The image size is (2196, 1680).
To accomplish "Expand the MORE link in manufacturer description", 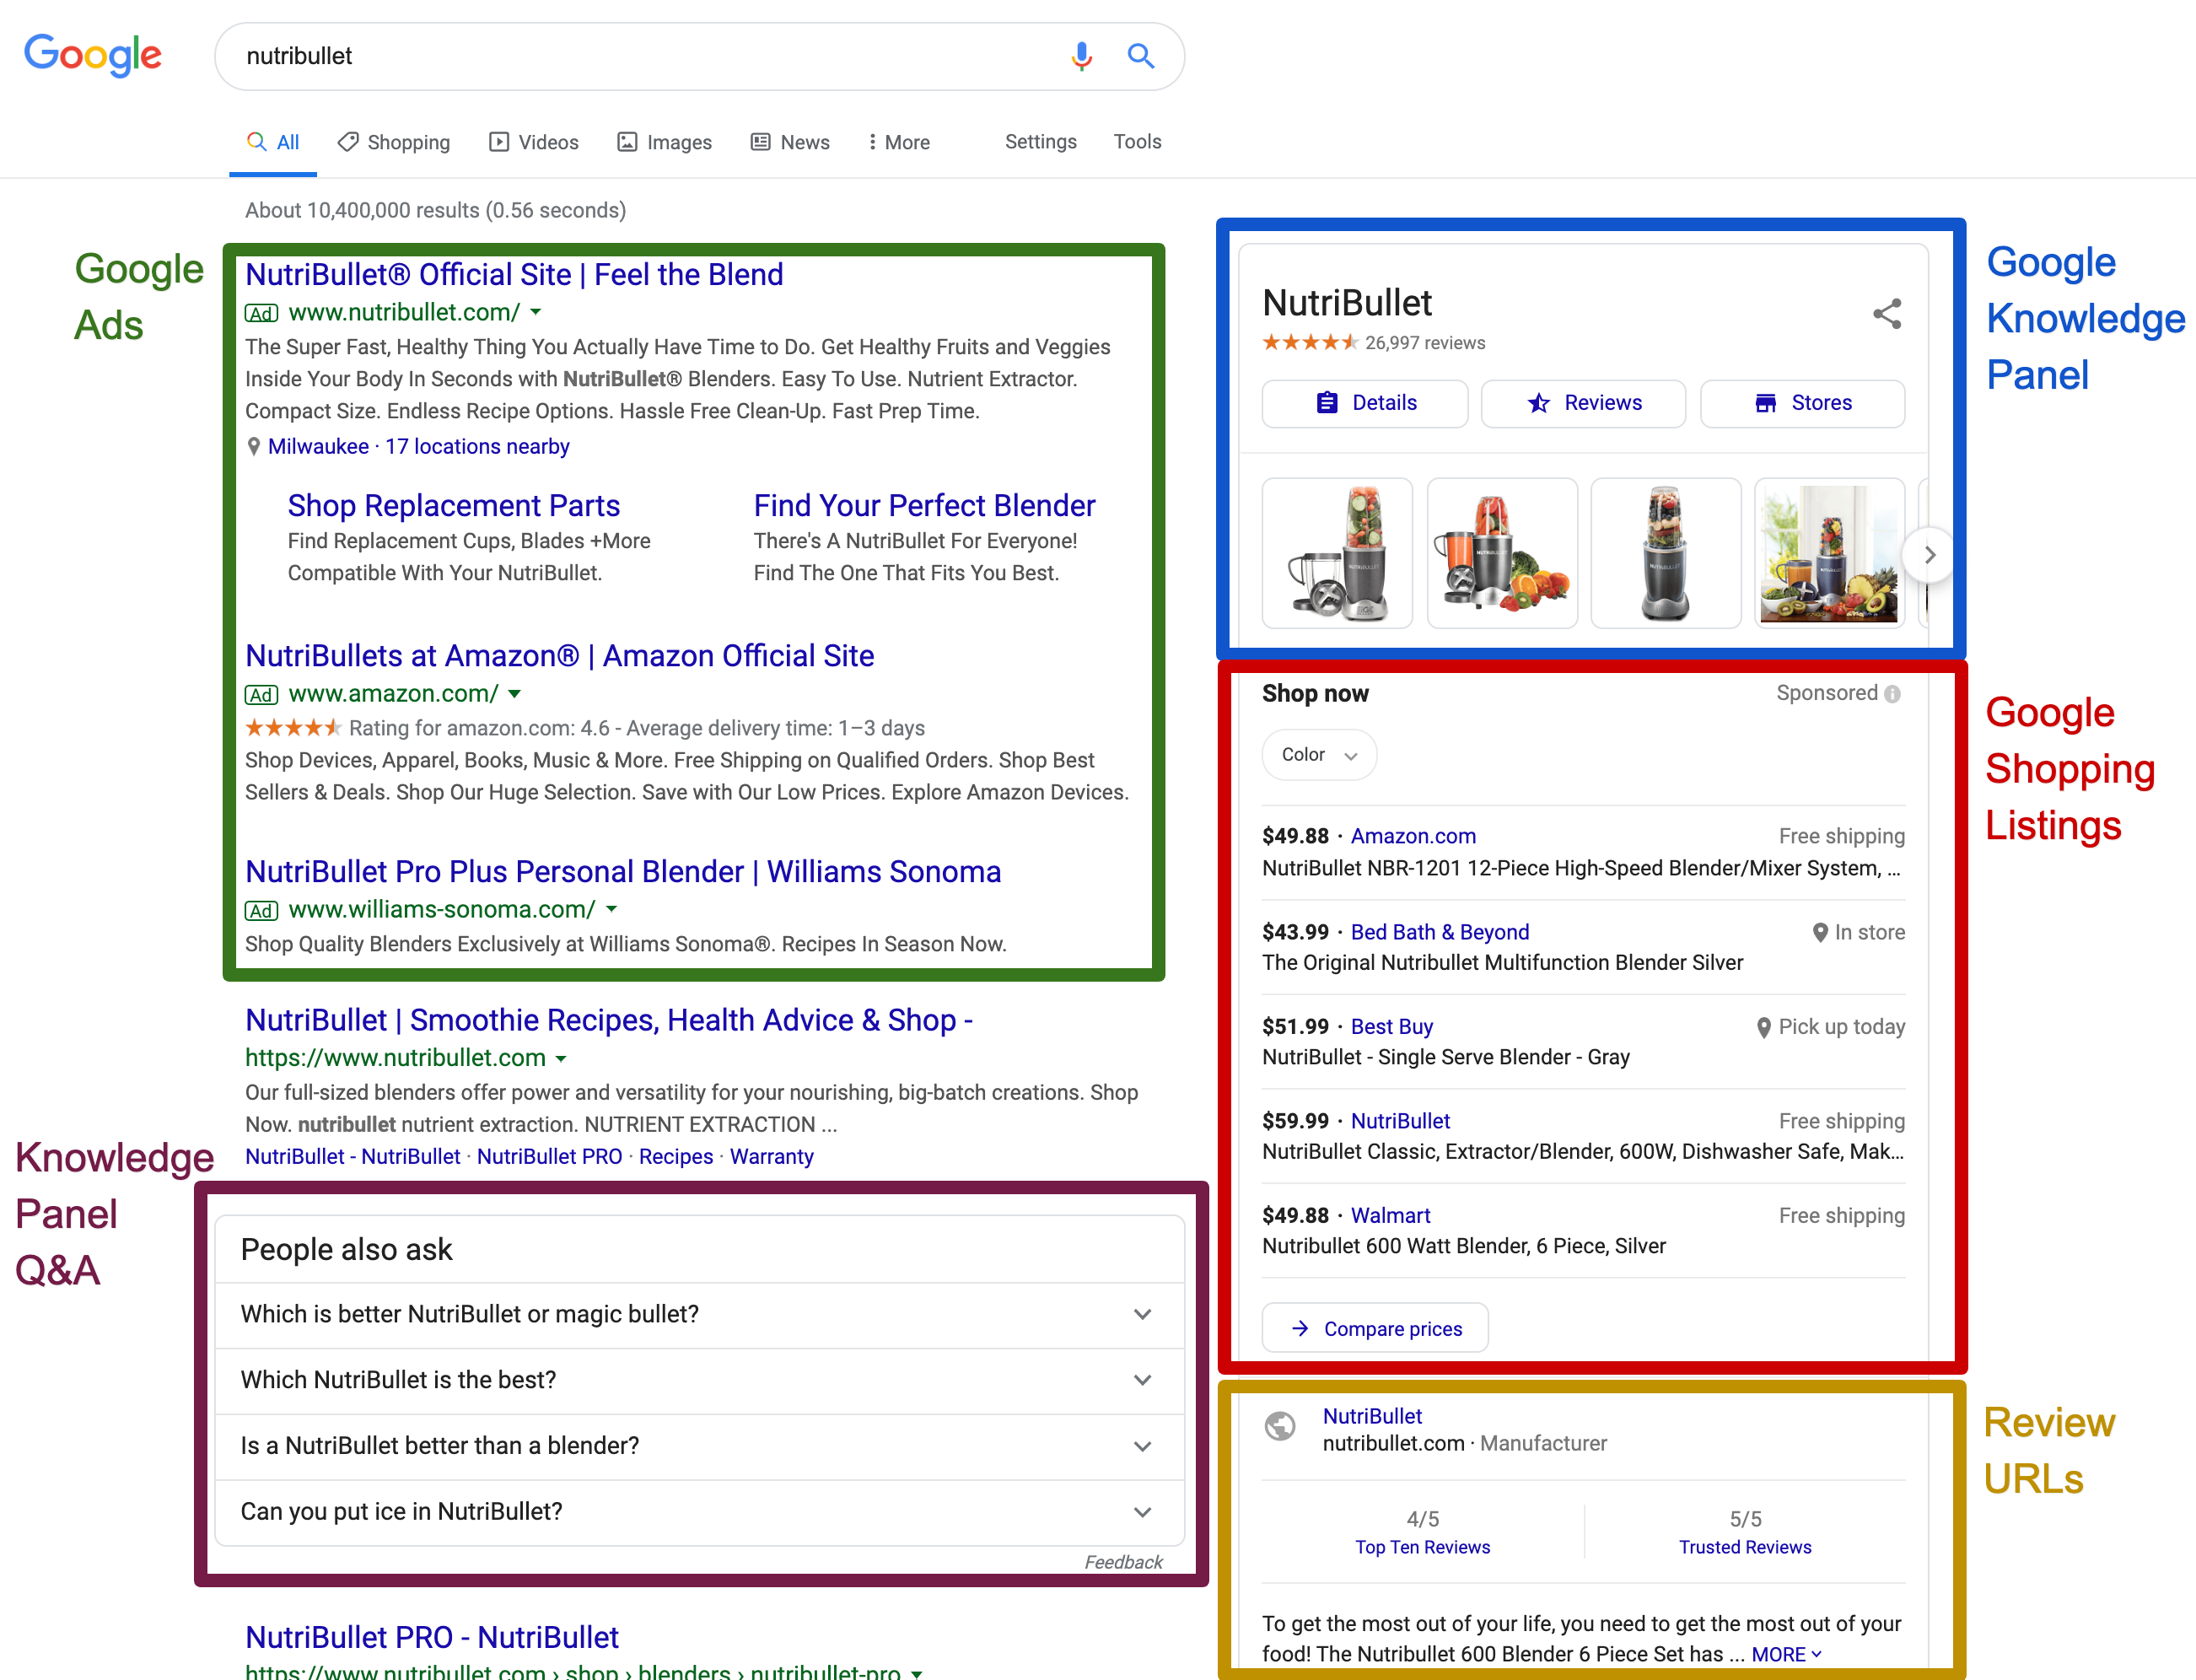I will coord(1786,1655).
